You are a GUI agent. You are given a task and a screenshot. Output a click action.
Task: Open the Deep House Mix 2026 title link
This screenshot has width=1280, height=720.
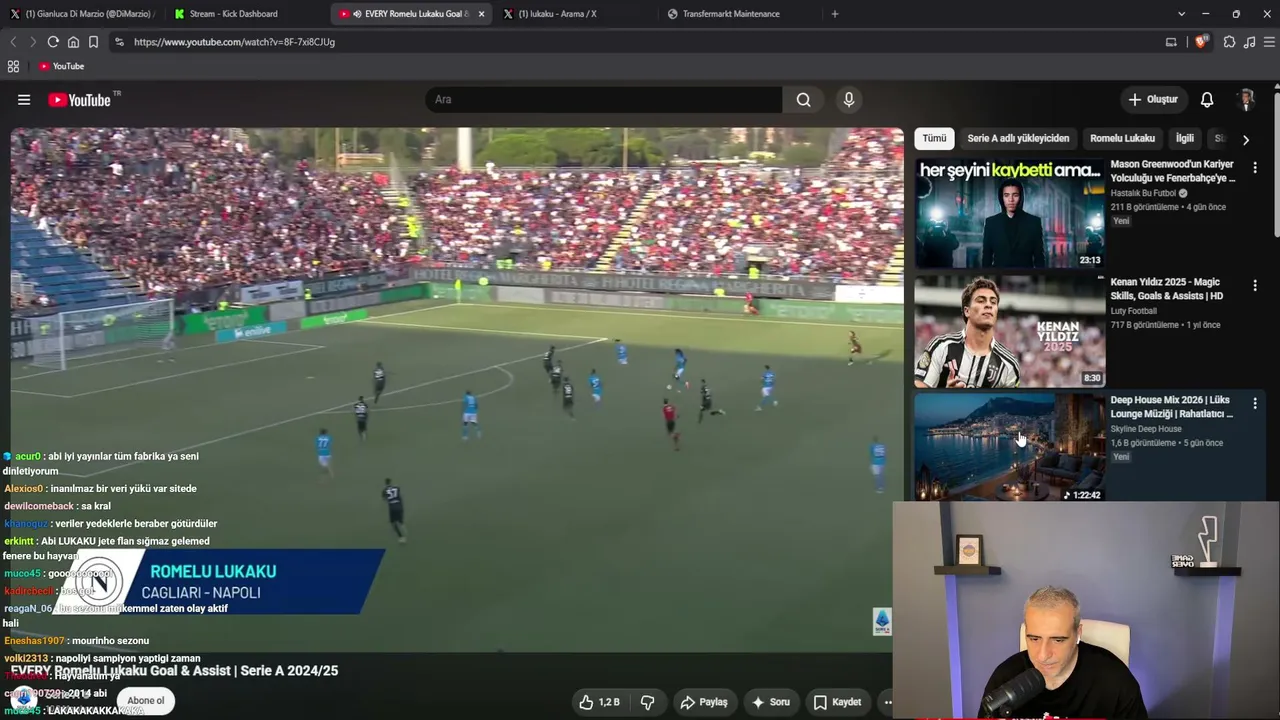1172,407
